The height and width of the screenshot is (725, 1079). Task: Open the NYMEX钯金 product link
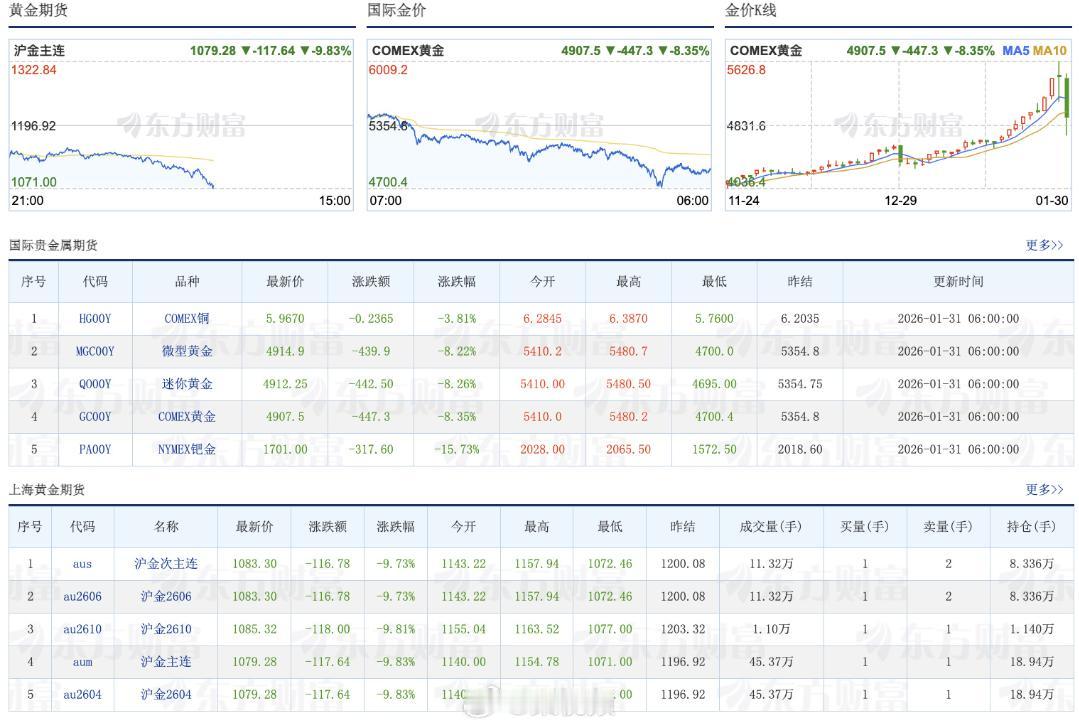pos(186,449)
